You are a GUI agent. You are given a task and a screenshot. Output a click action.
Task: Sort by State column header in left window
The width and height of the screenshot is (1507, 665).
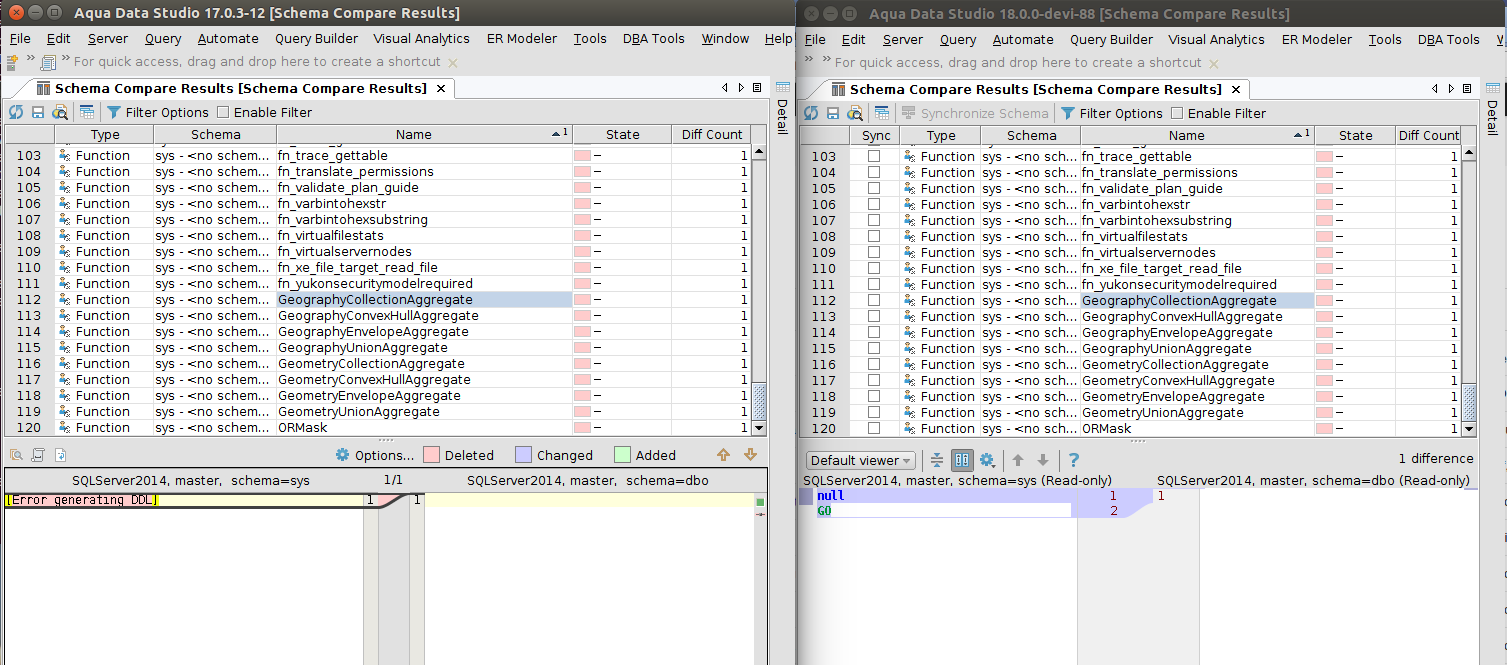[622, 134]
